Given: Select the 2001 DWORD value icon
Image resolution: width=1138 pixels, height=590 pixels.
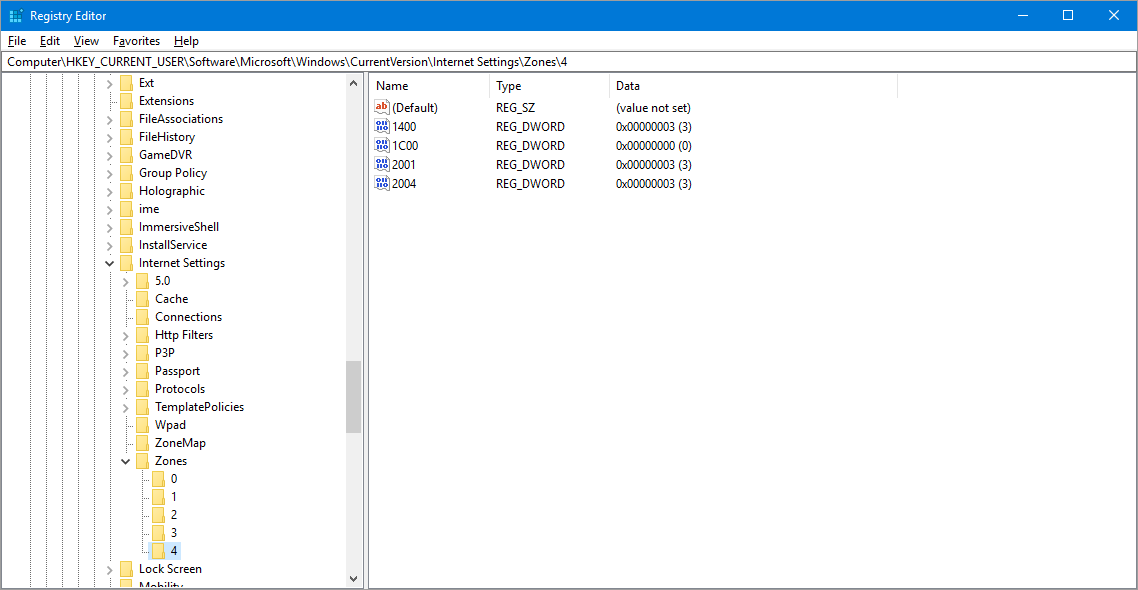Looking at the screenshot, I should [x=382, y=164].
